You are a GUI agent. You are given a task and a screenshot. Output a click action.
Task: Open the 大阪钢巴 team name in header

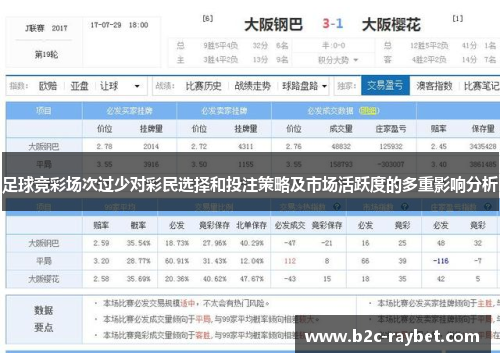273,25
